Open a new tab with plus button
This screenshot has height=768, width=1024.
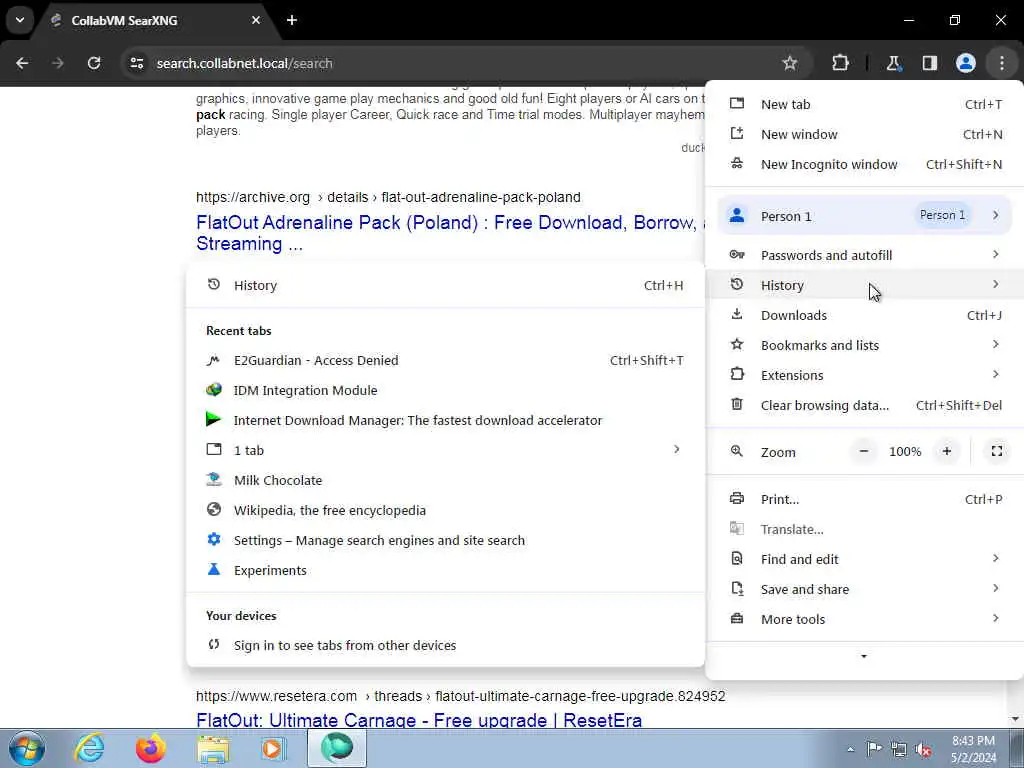(292, 20)
